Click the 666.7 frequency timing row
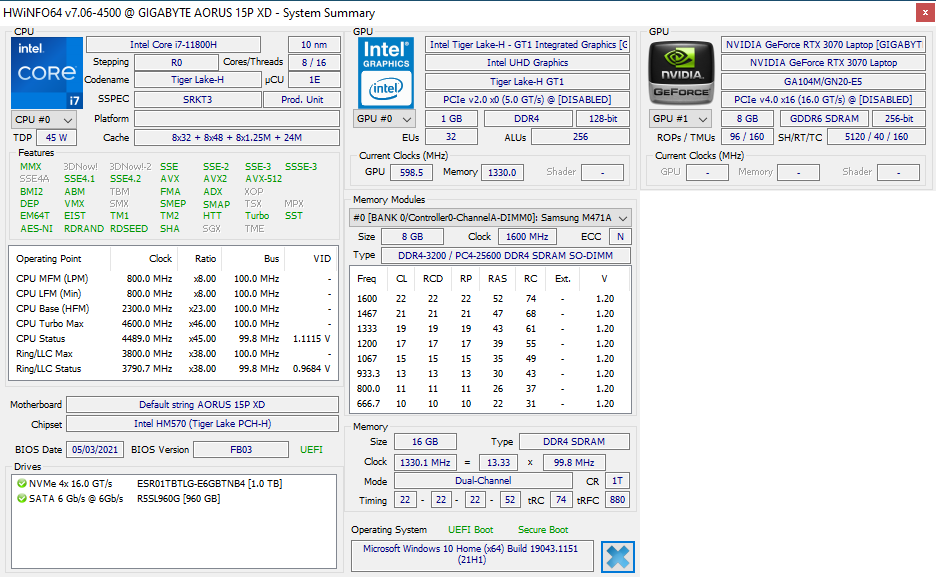The image size is (936, 577). tap(489, 403)
